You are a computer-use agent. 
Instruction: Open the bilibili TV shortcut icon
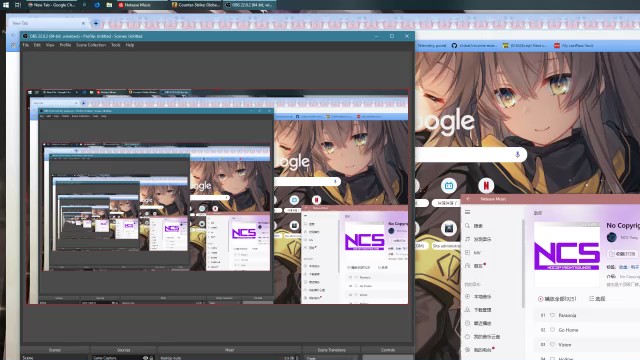click(x=449, y=186)
